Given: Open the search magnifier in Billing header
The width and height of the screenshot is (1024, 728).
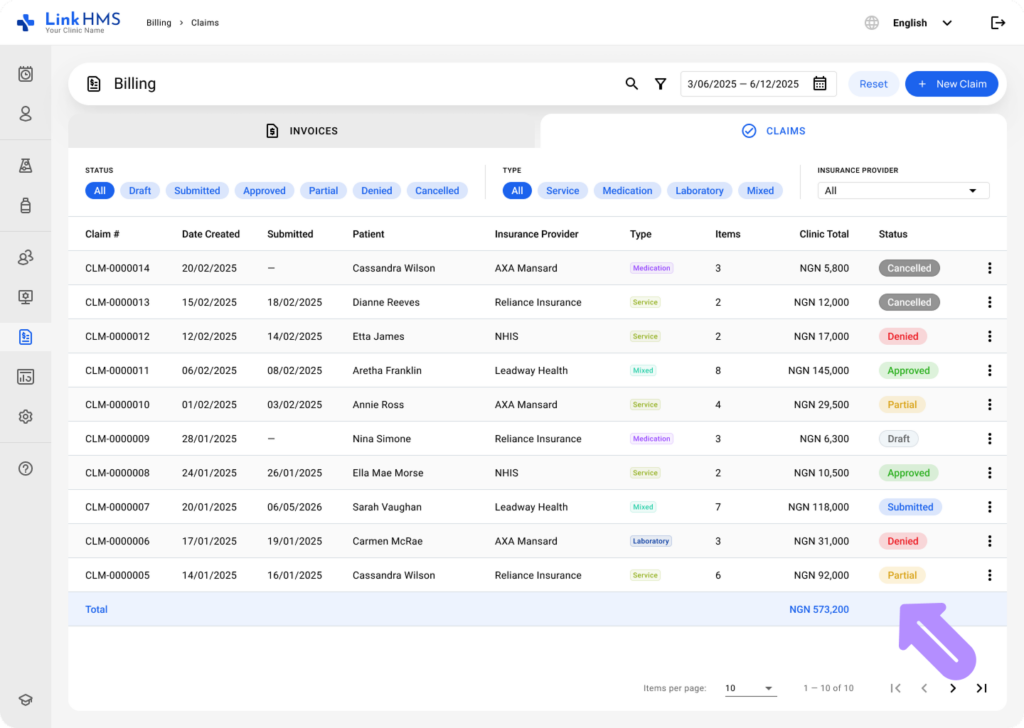Looking at the screenshot, I should click(x=631, y=84).
